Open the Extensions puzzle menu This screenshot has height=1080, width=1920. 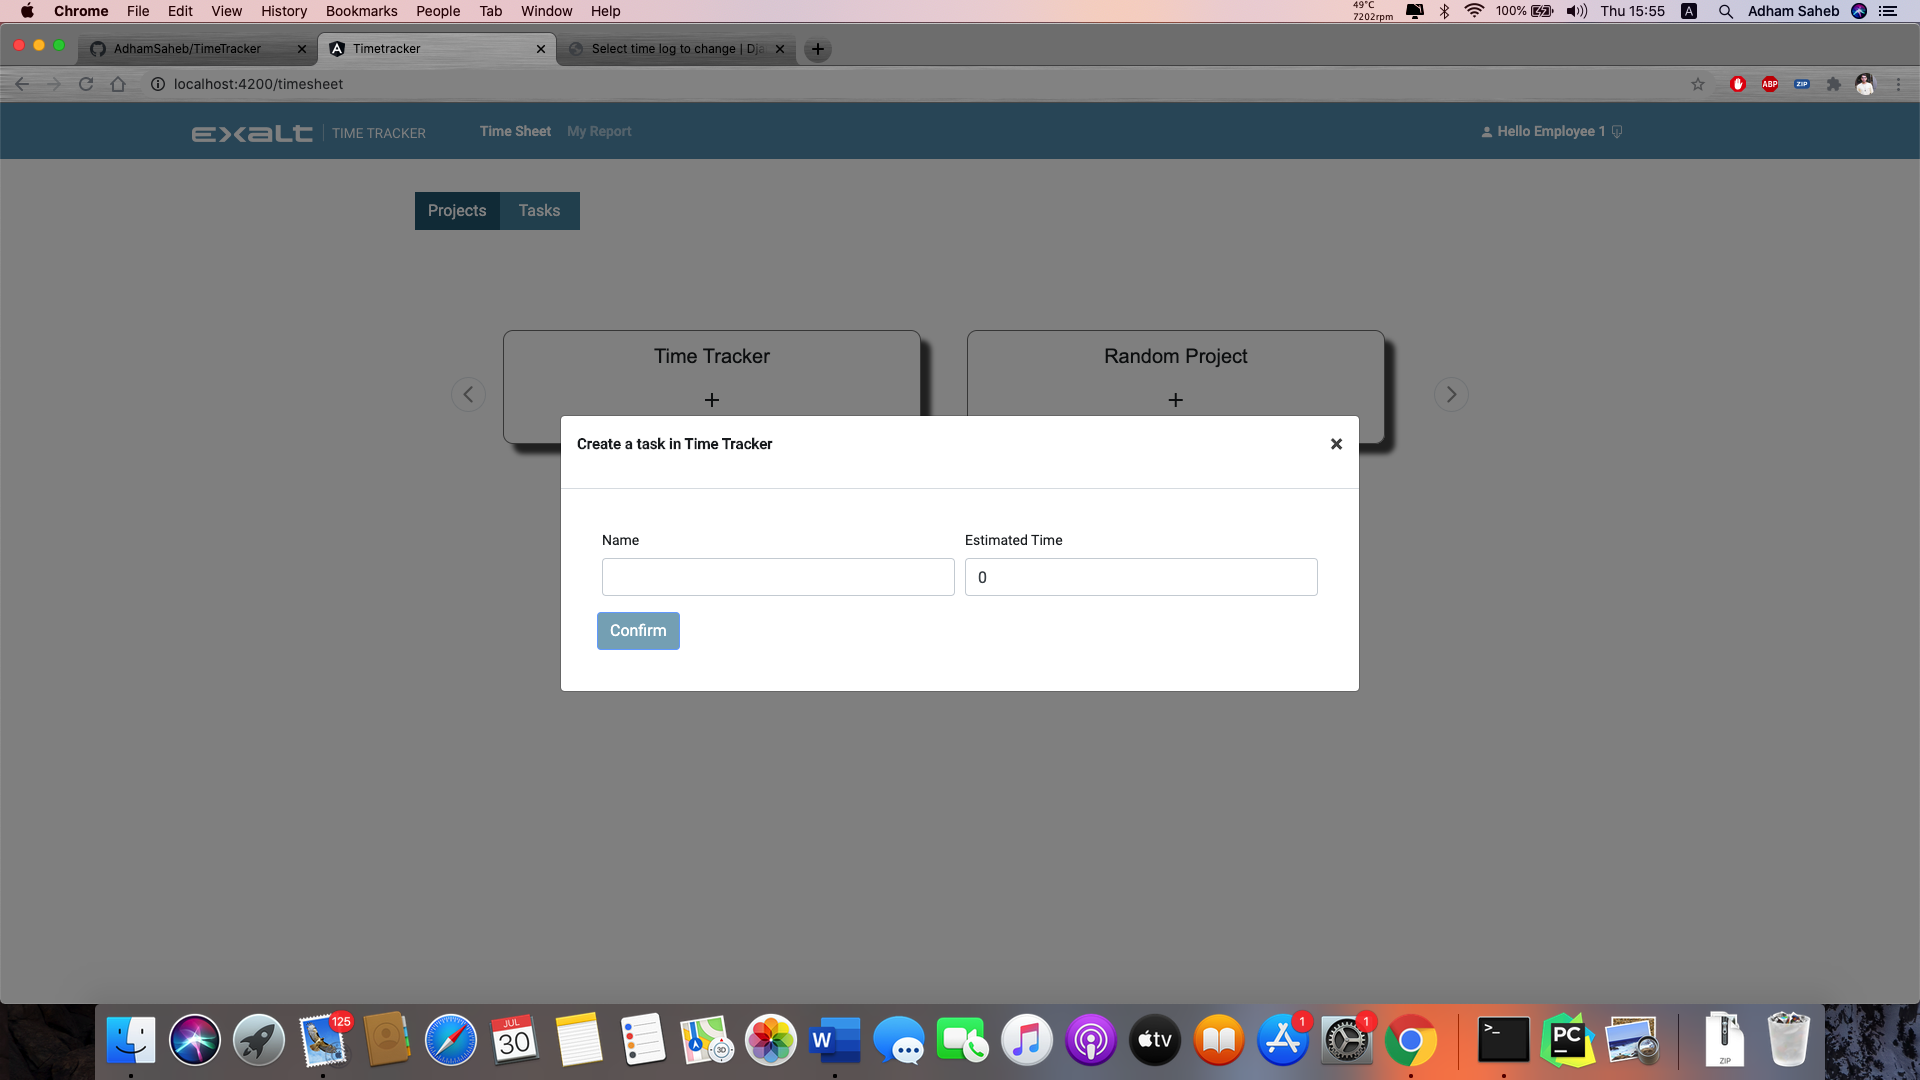coord(1833,84)
